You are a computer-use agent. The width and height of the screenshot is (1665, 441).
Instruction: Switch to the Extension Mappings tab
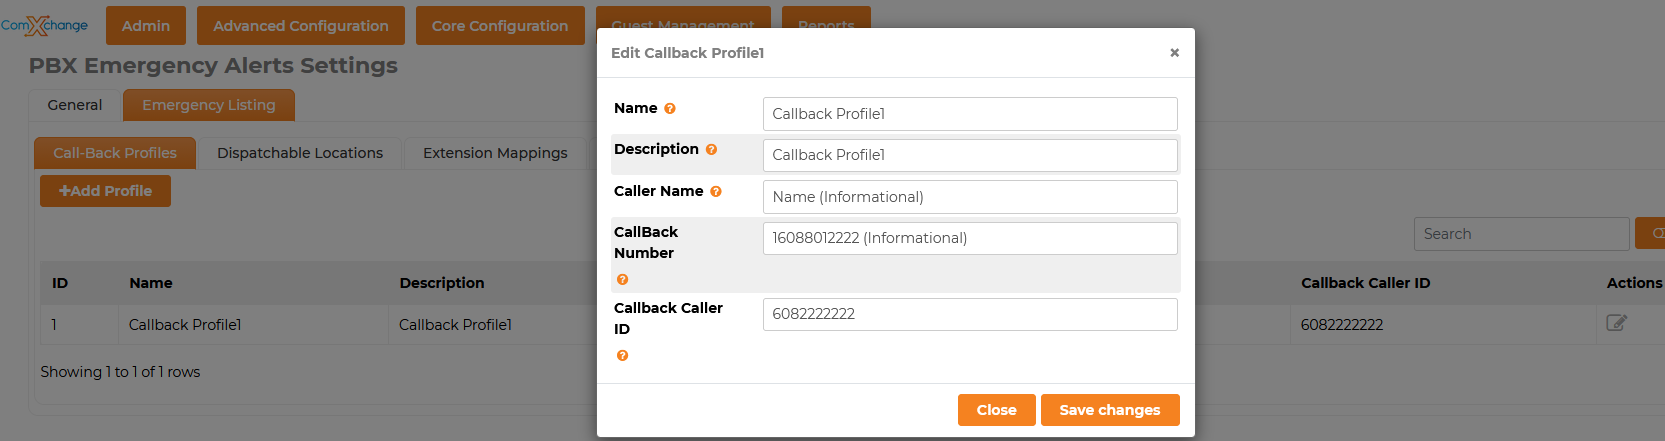495,153
